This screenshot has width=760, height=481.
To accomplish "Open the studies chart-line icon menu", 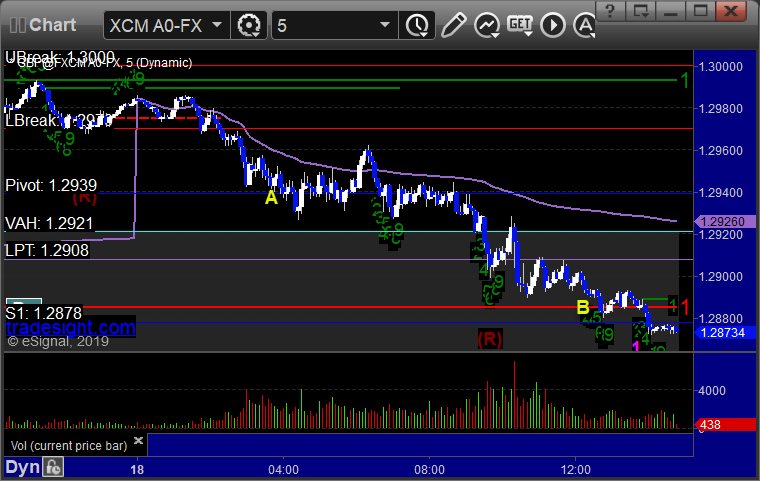I will 487,25.
